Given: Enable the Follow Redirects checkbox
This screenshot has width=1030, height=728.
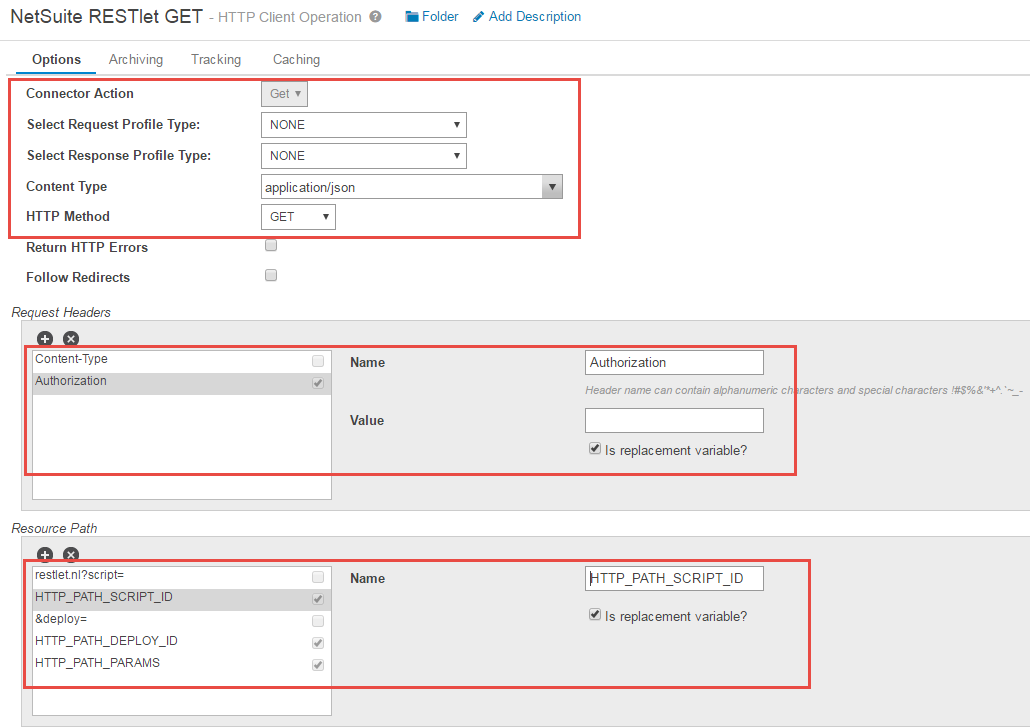Looking at the screenshot, I should (x=270, y=275).
